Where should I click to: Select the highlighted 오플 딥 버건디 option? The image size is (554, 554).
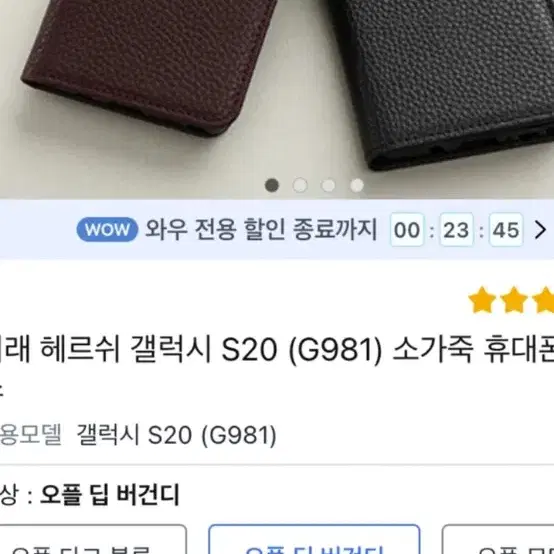pos(314,540)
